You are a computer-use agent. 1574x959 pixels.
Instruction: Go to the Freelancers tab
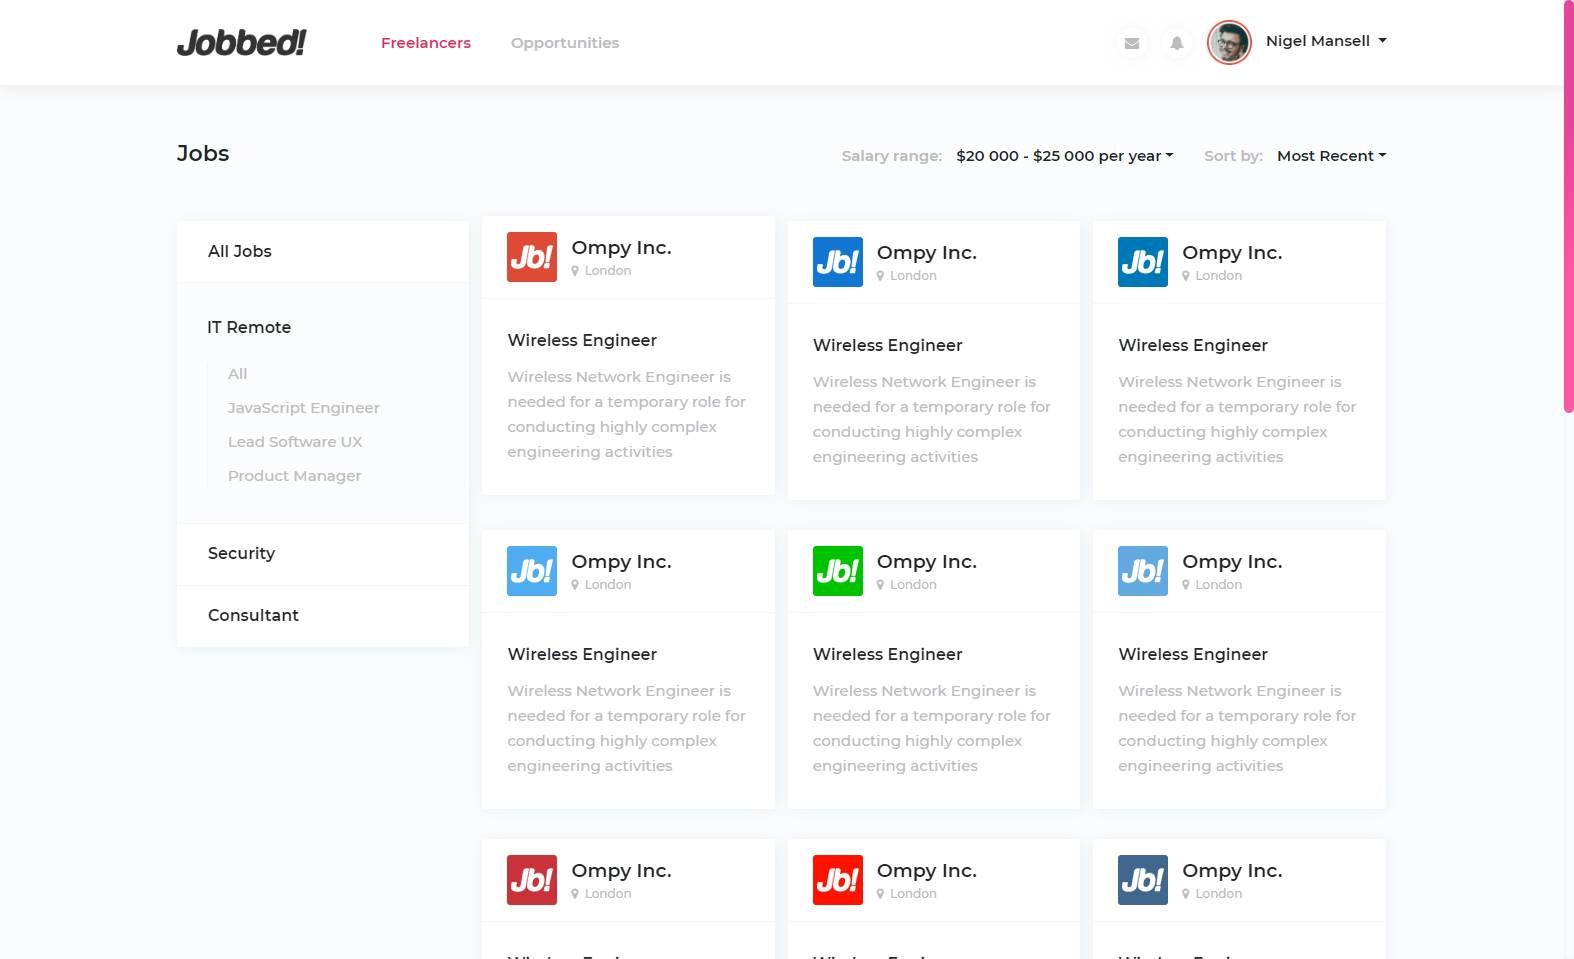[426, 43]
